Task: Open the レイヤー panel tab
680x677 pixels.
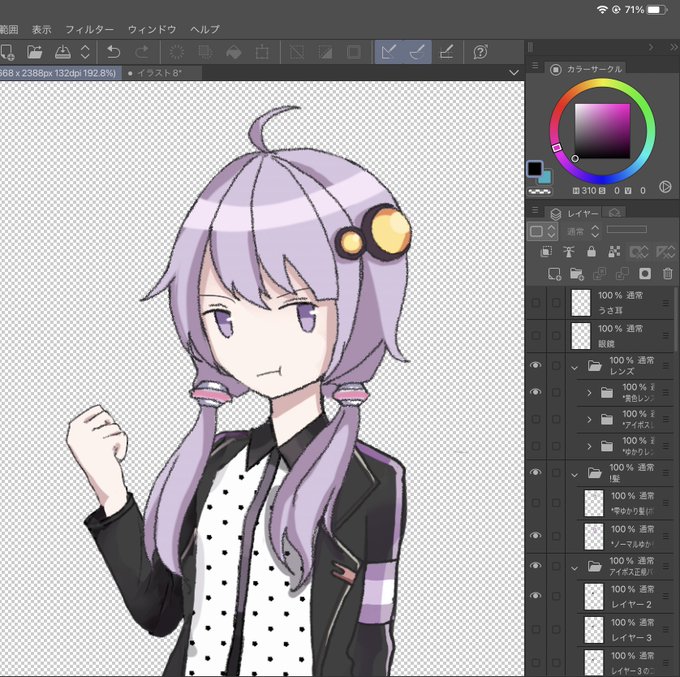Action: pyautogui.click(x=575, y=213)
